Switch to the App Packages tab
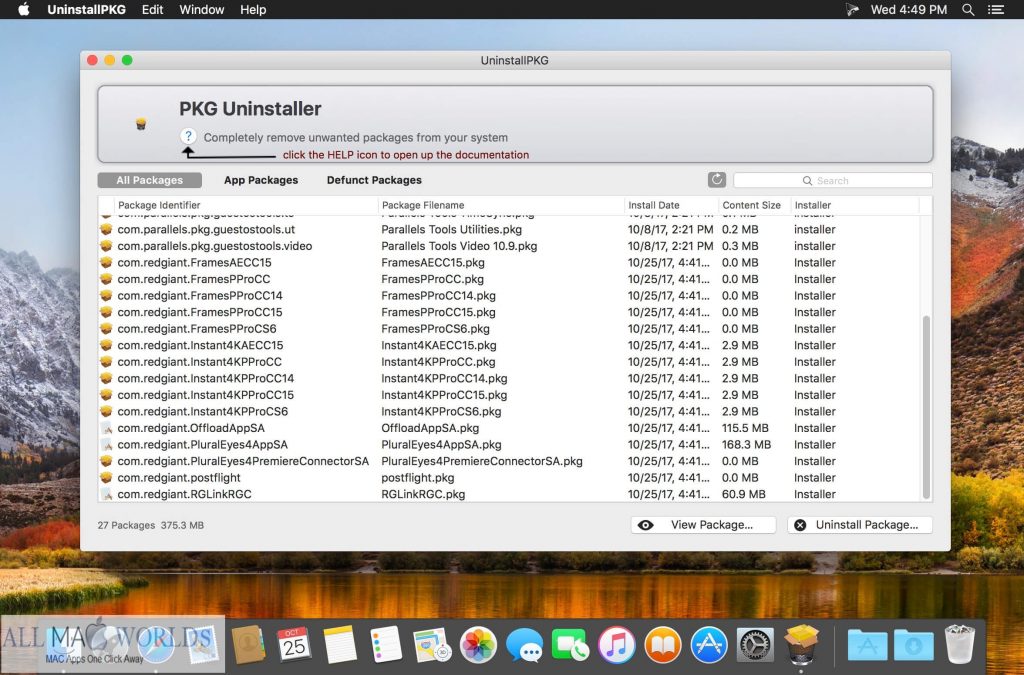Viewport: 1024px width, 675px height. point(261,180)
